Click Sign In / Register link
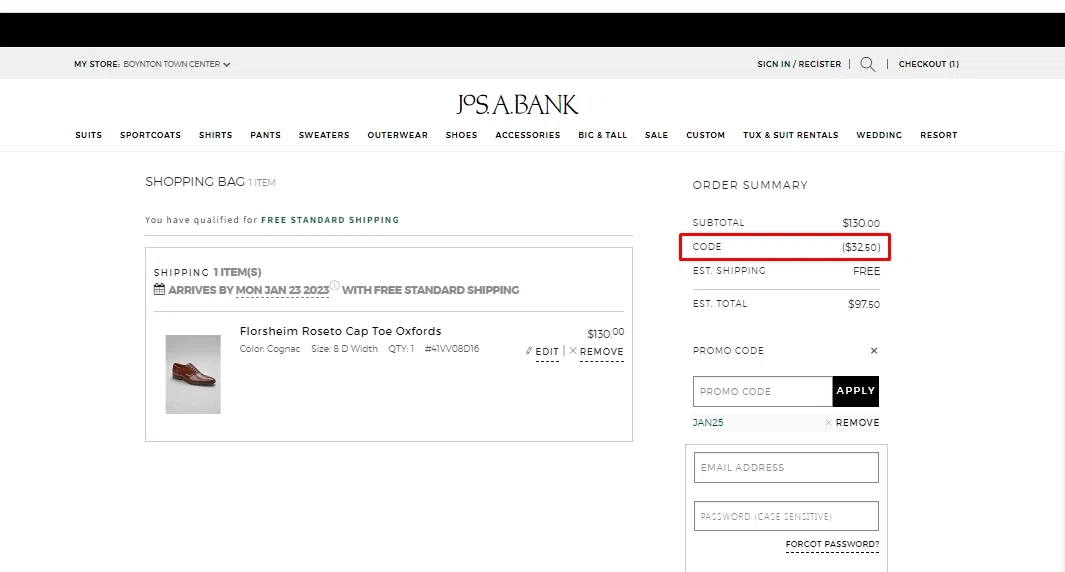 799,64
